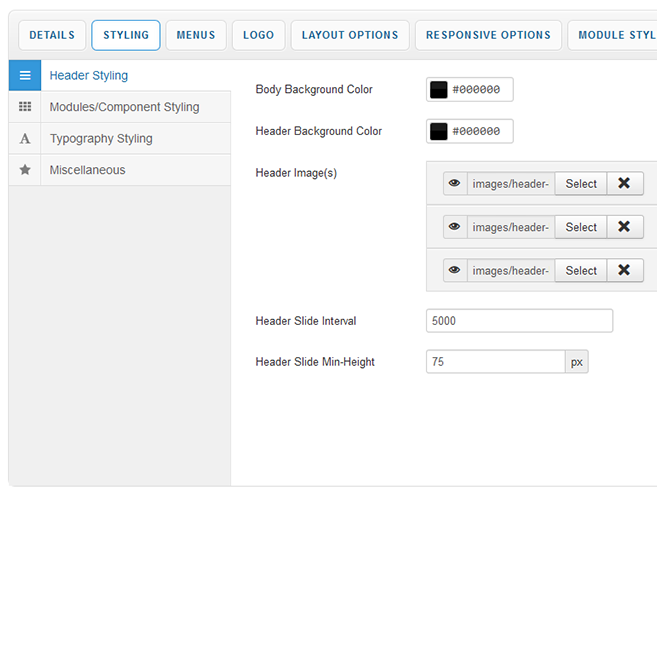Click the Miscellaneous star icon
Viewport: 657px width, 657px height.
25,170
